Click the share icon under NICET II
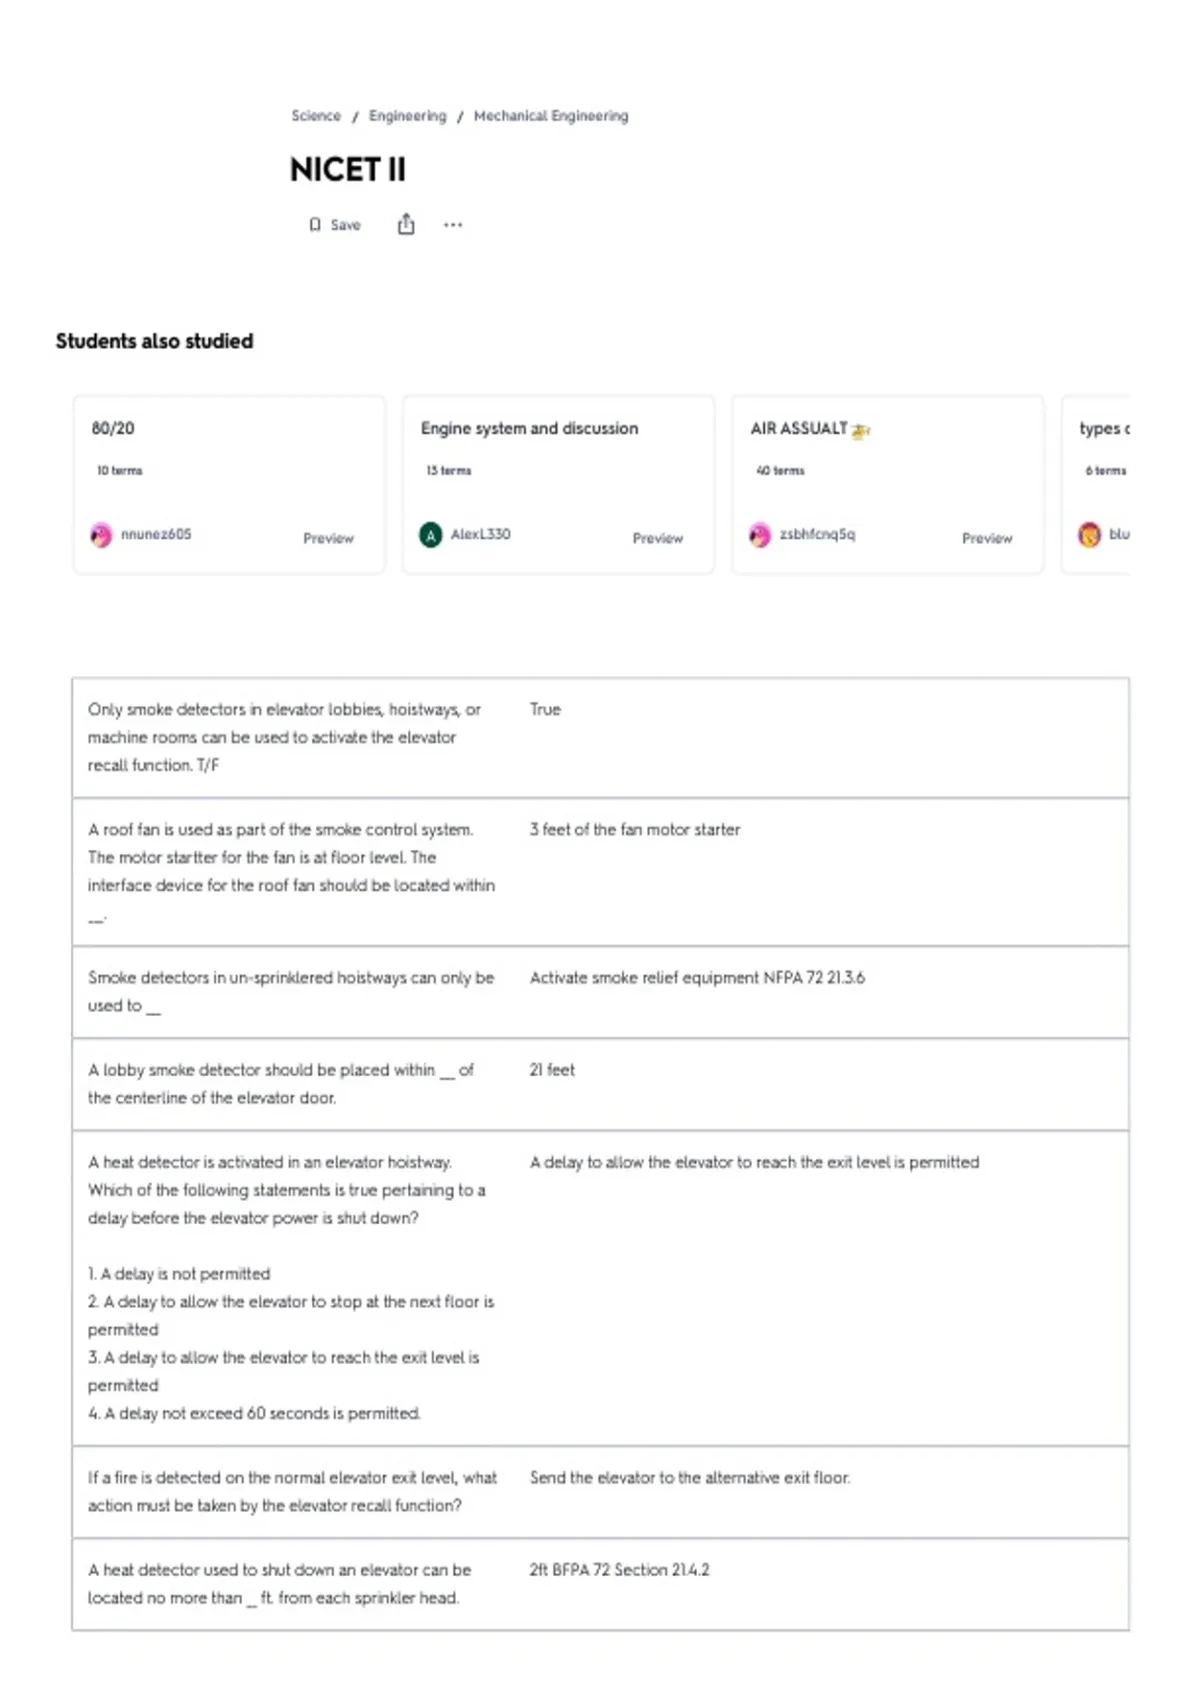Image resolution: width=1200 pixels, height=1700 pixels. pos(406,224)
